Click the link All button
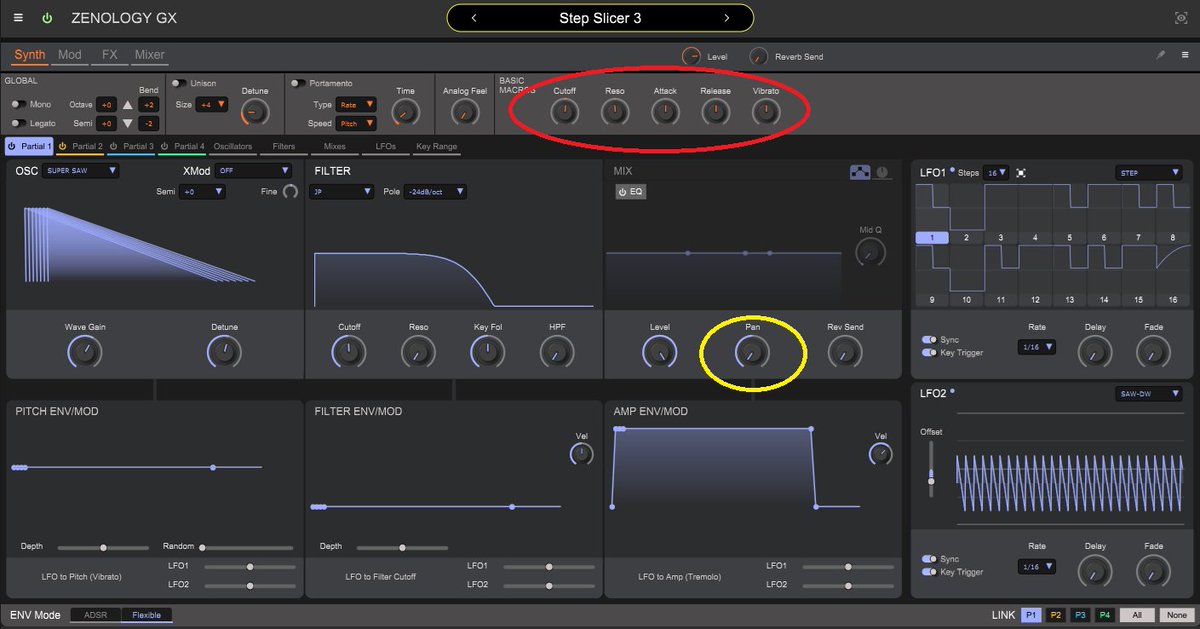The image size is (1200, 629). tap(1137, 614)
